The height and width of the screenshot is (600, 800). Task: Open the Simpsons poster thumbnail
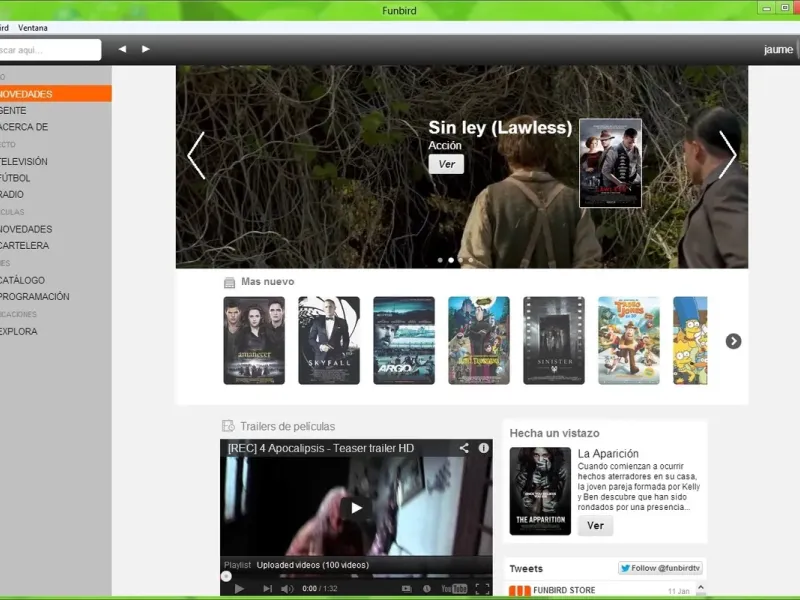(690, 340)
